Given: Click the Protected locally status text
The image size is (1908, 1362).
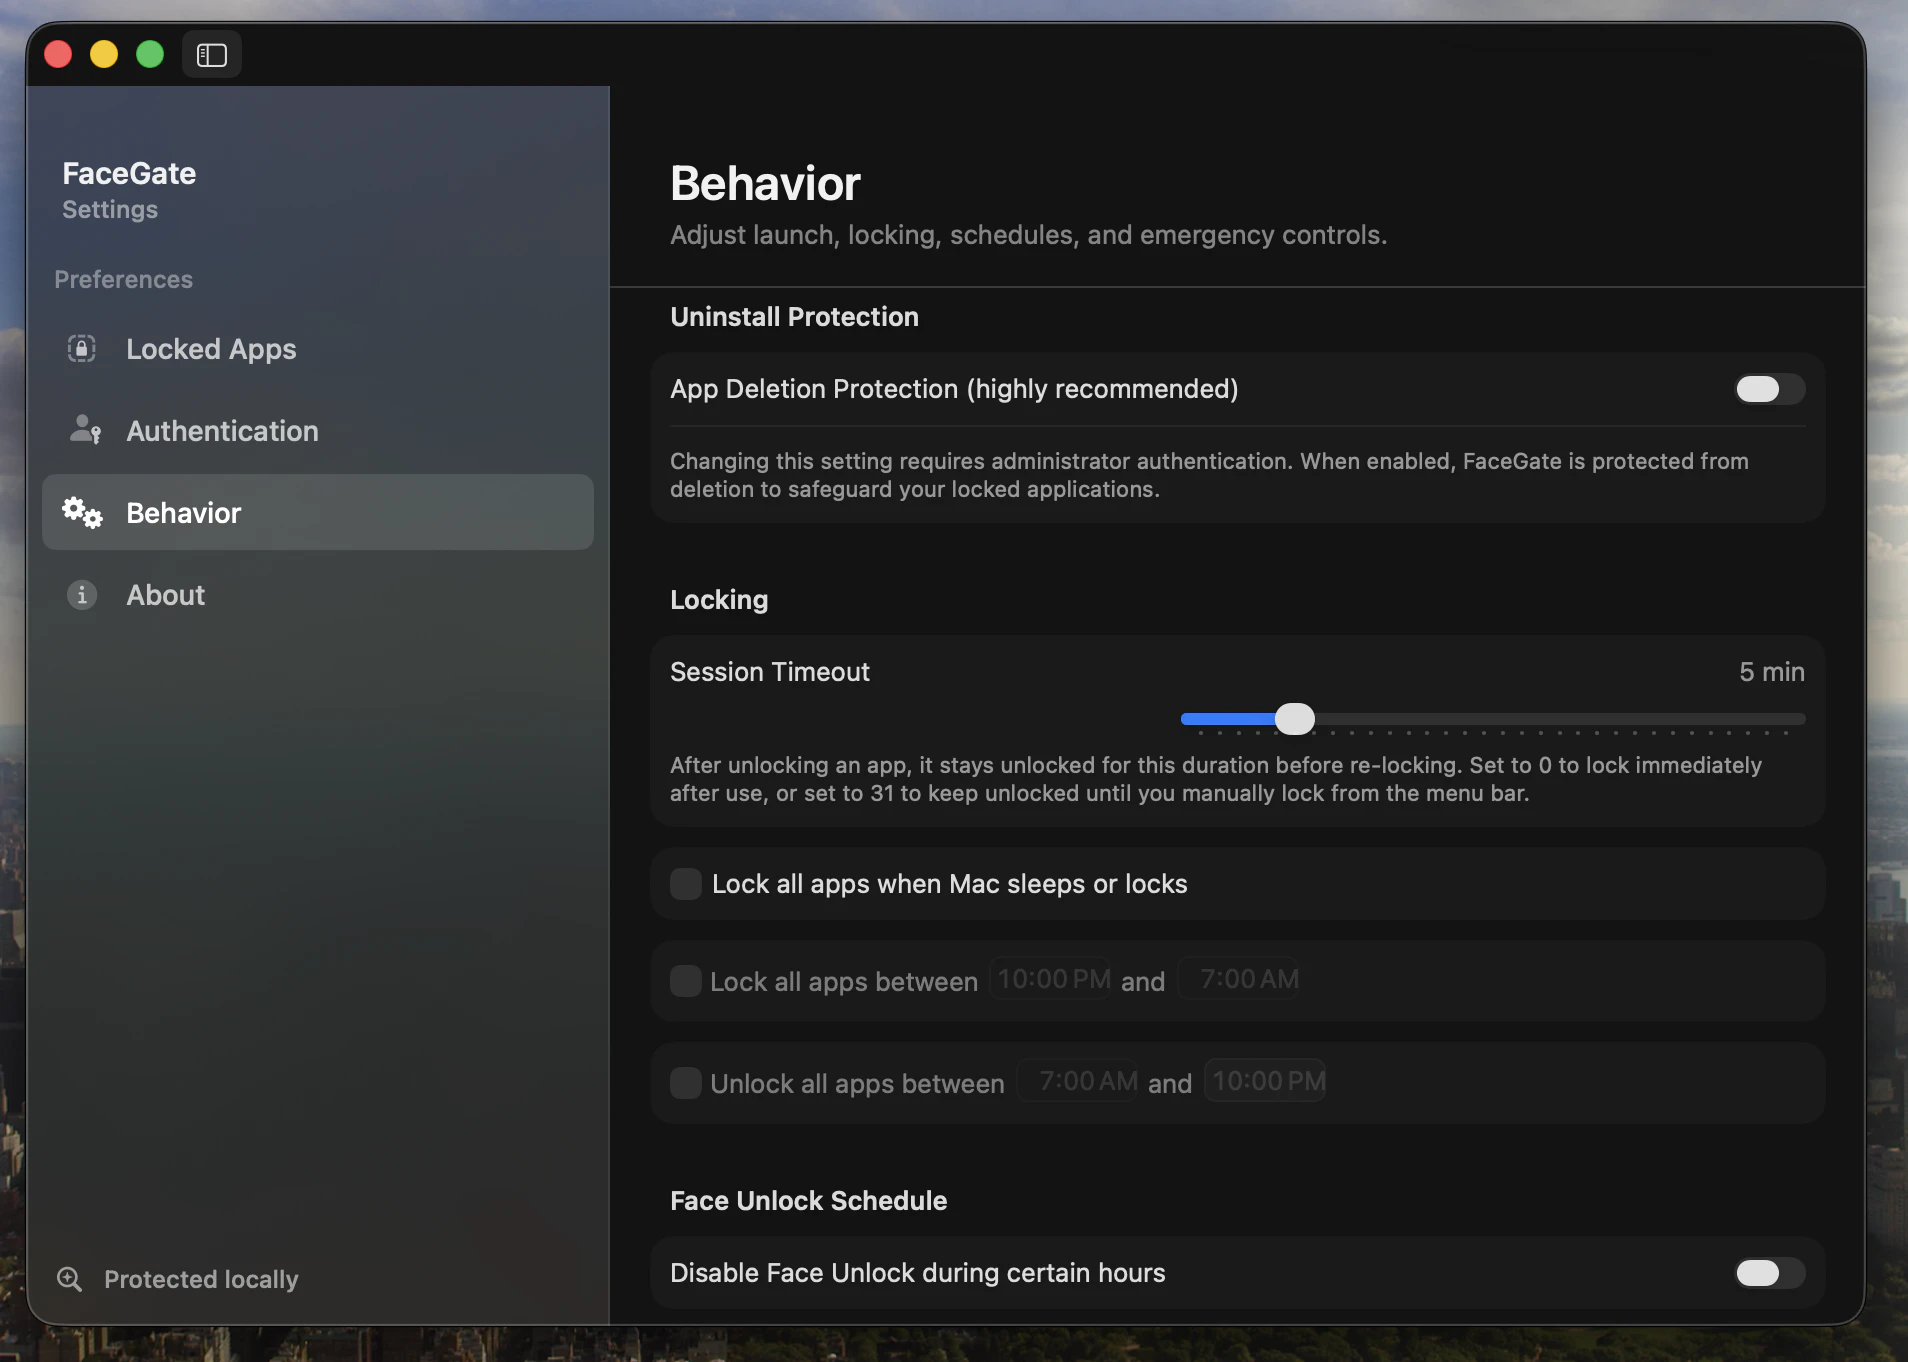Looking at the screenshot, I should click(x=201, y=1279).
